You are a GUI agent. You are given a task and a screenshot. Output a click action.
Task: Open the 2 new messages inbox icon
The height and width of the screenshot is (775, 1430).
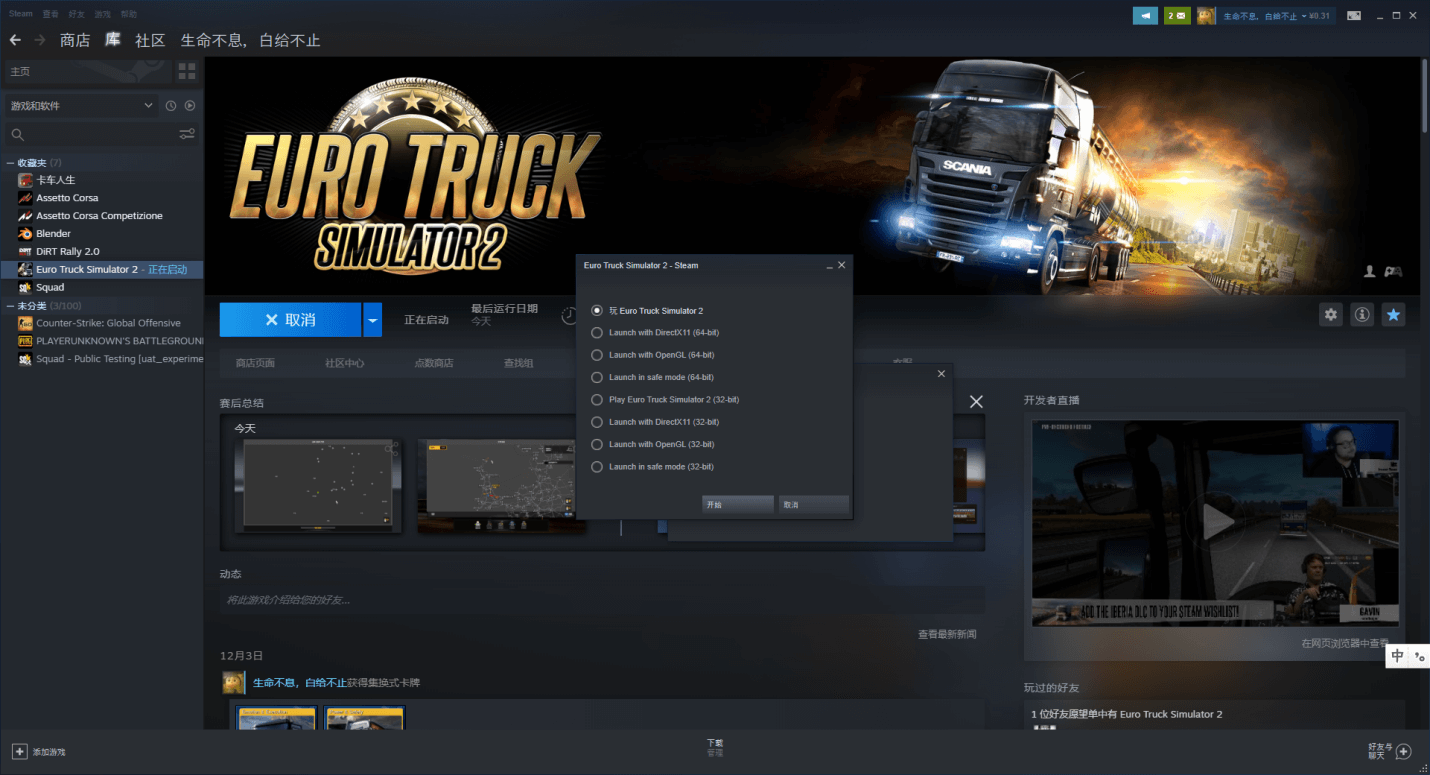(1177, 16)
